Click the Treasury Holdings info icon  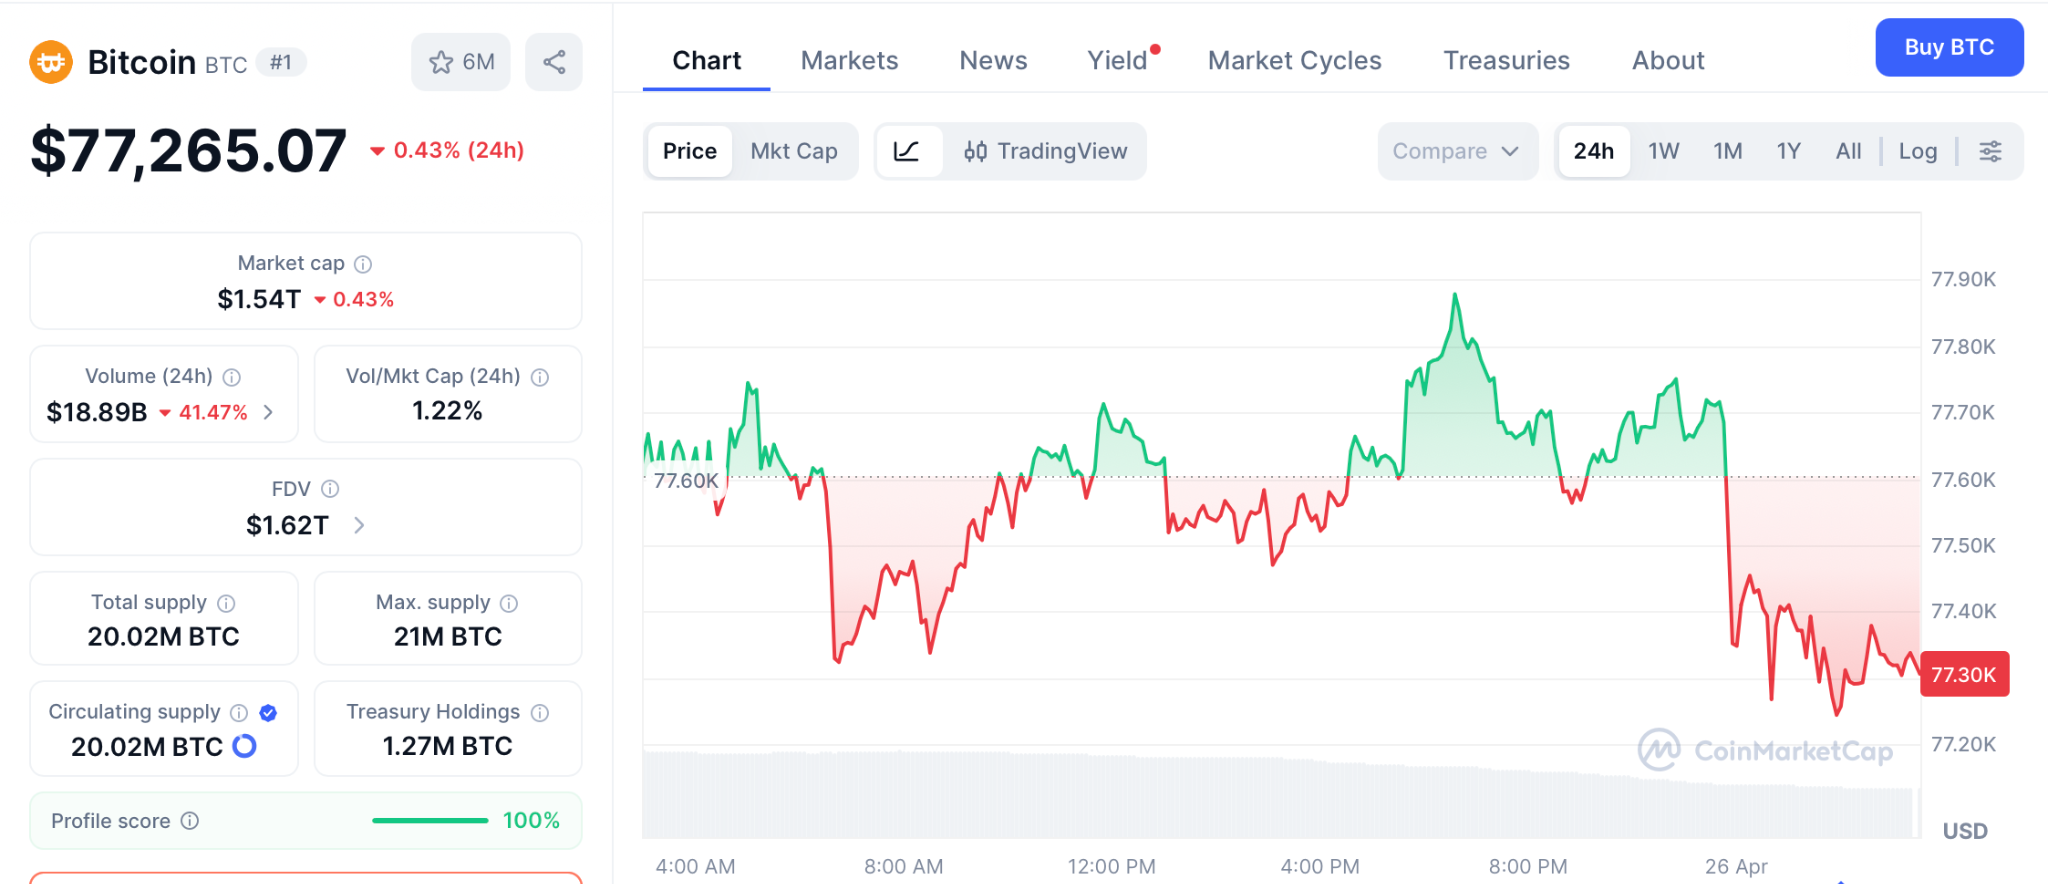(540, 712)
